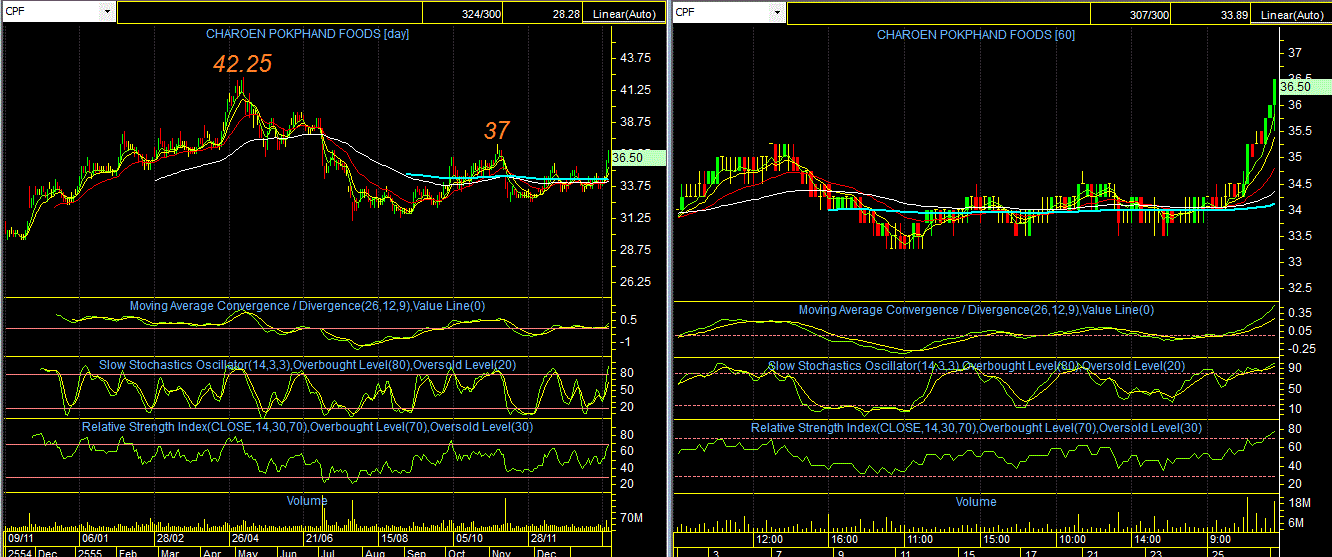The width and height of the screenshot is (1332, 557).
Task: Select the 324/300 bar count field
Action: (462, 14)
